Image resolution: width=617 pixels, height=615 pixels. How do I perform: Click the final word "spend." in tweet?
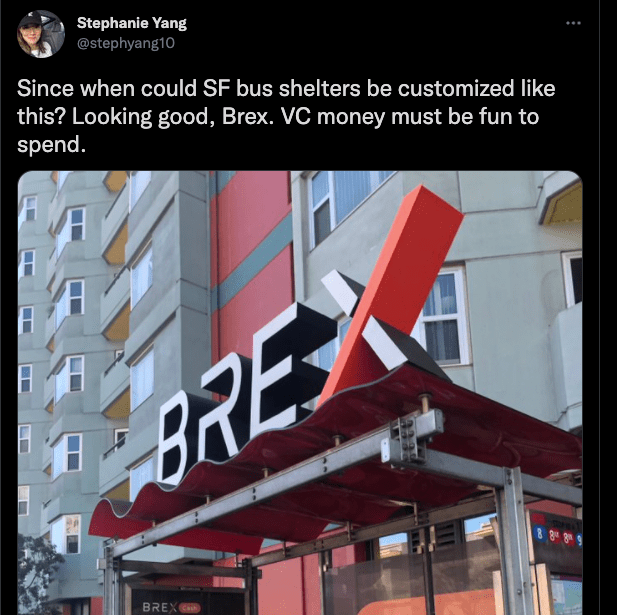pos(51,146)
